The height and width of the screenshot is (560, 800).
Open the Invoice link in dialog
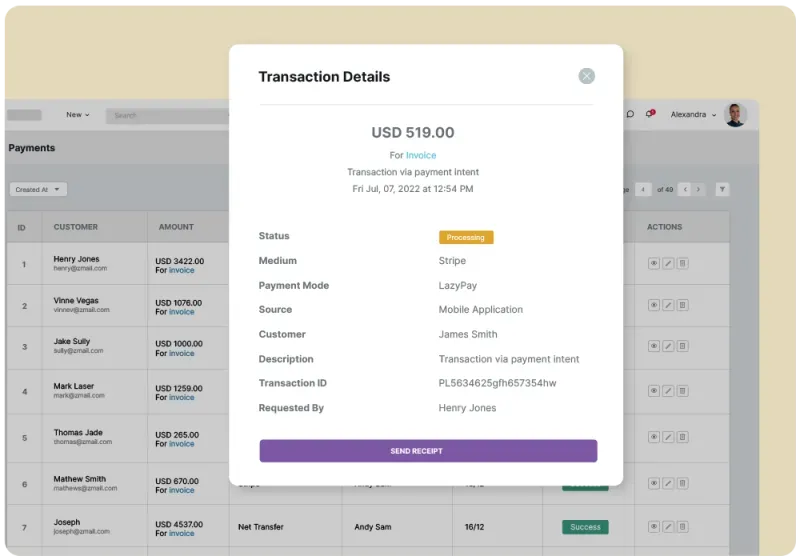coord(421,155)
